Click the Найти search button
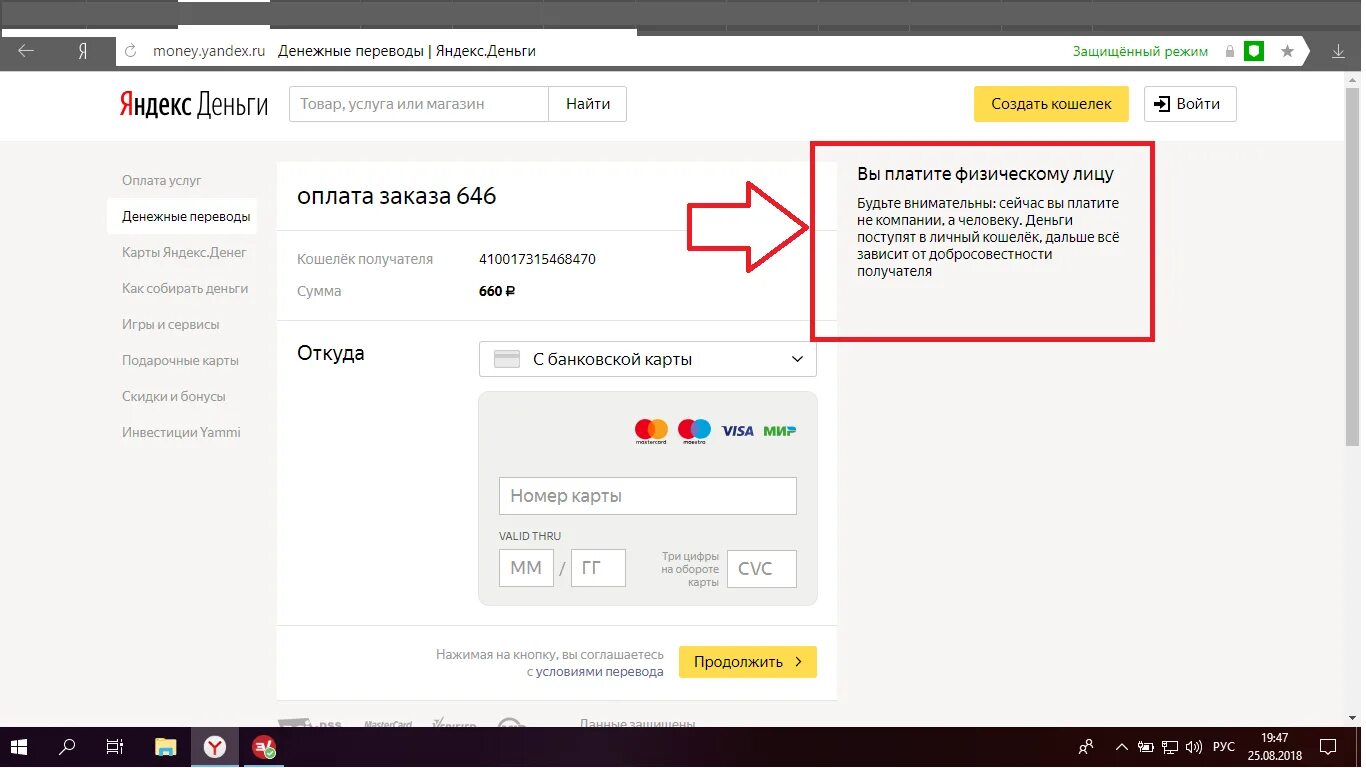The image size is (1366, 768). click(588, 104)
